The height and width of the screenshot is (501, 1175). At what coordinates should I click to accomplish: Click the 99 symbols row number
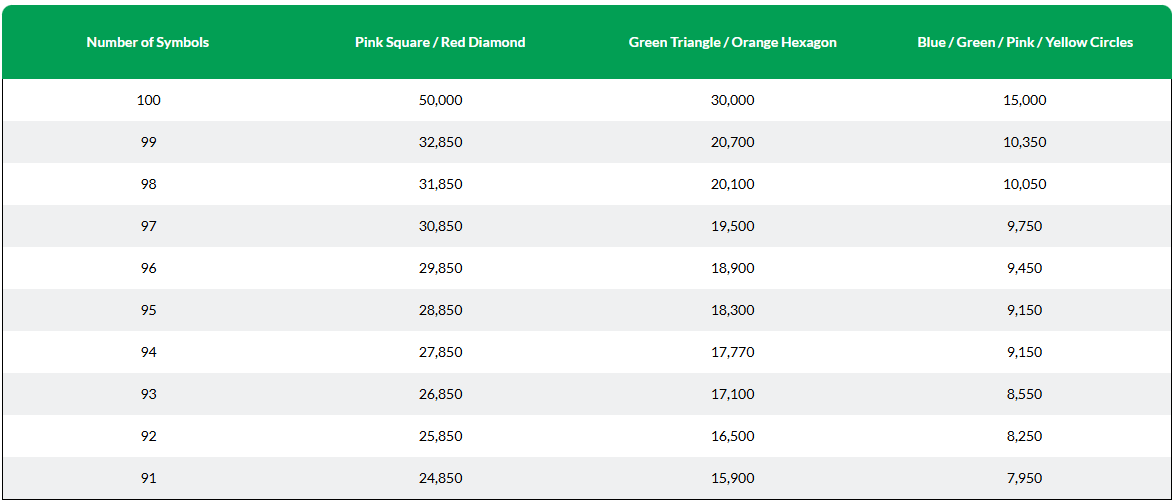point(148,142)
